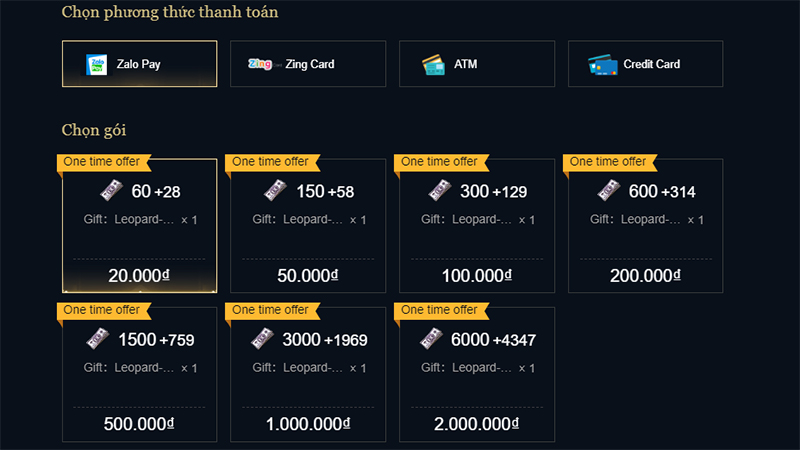Pick the 2.000.000đ package price
Image resolution: width=800 pixels, height=450 pixels.
point(477,424)
